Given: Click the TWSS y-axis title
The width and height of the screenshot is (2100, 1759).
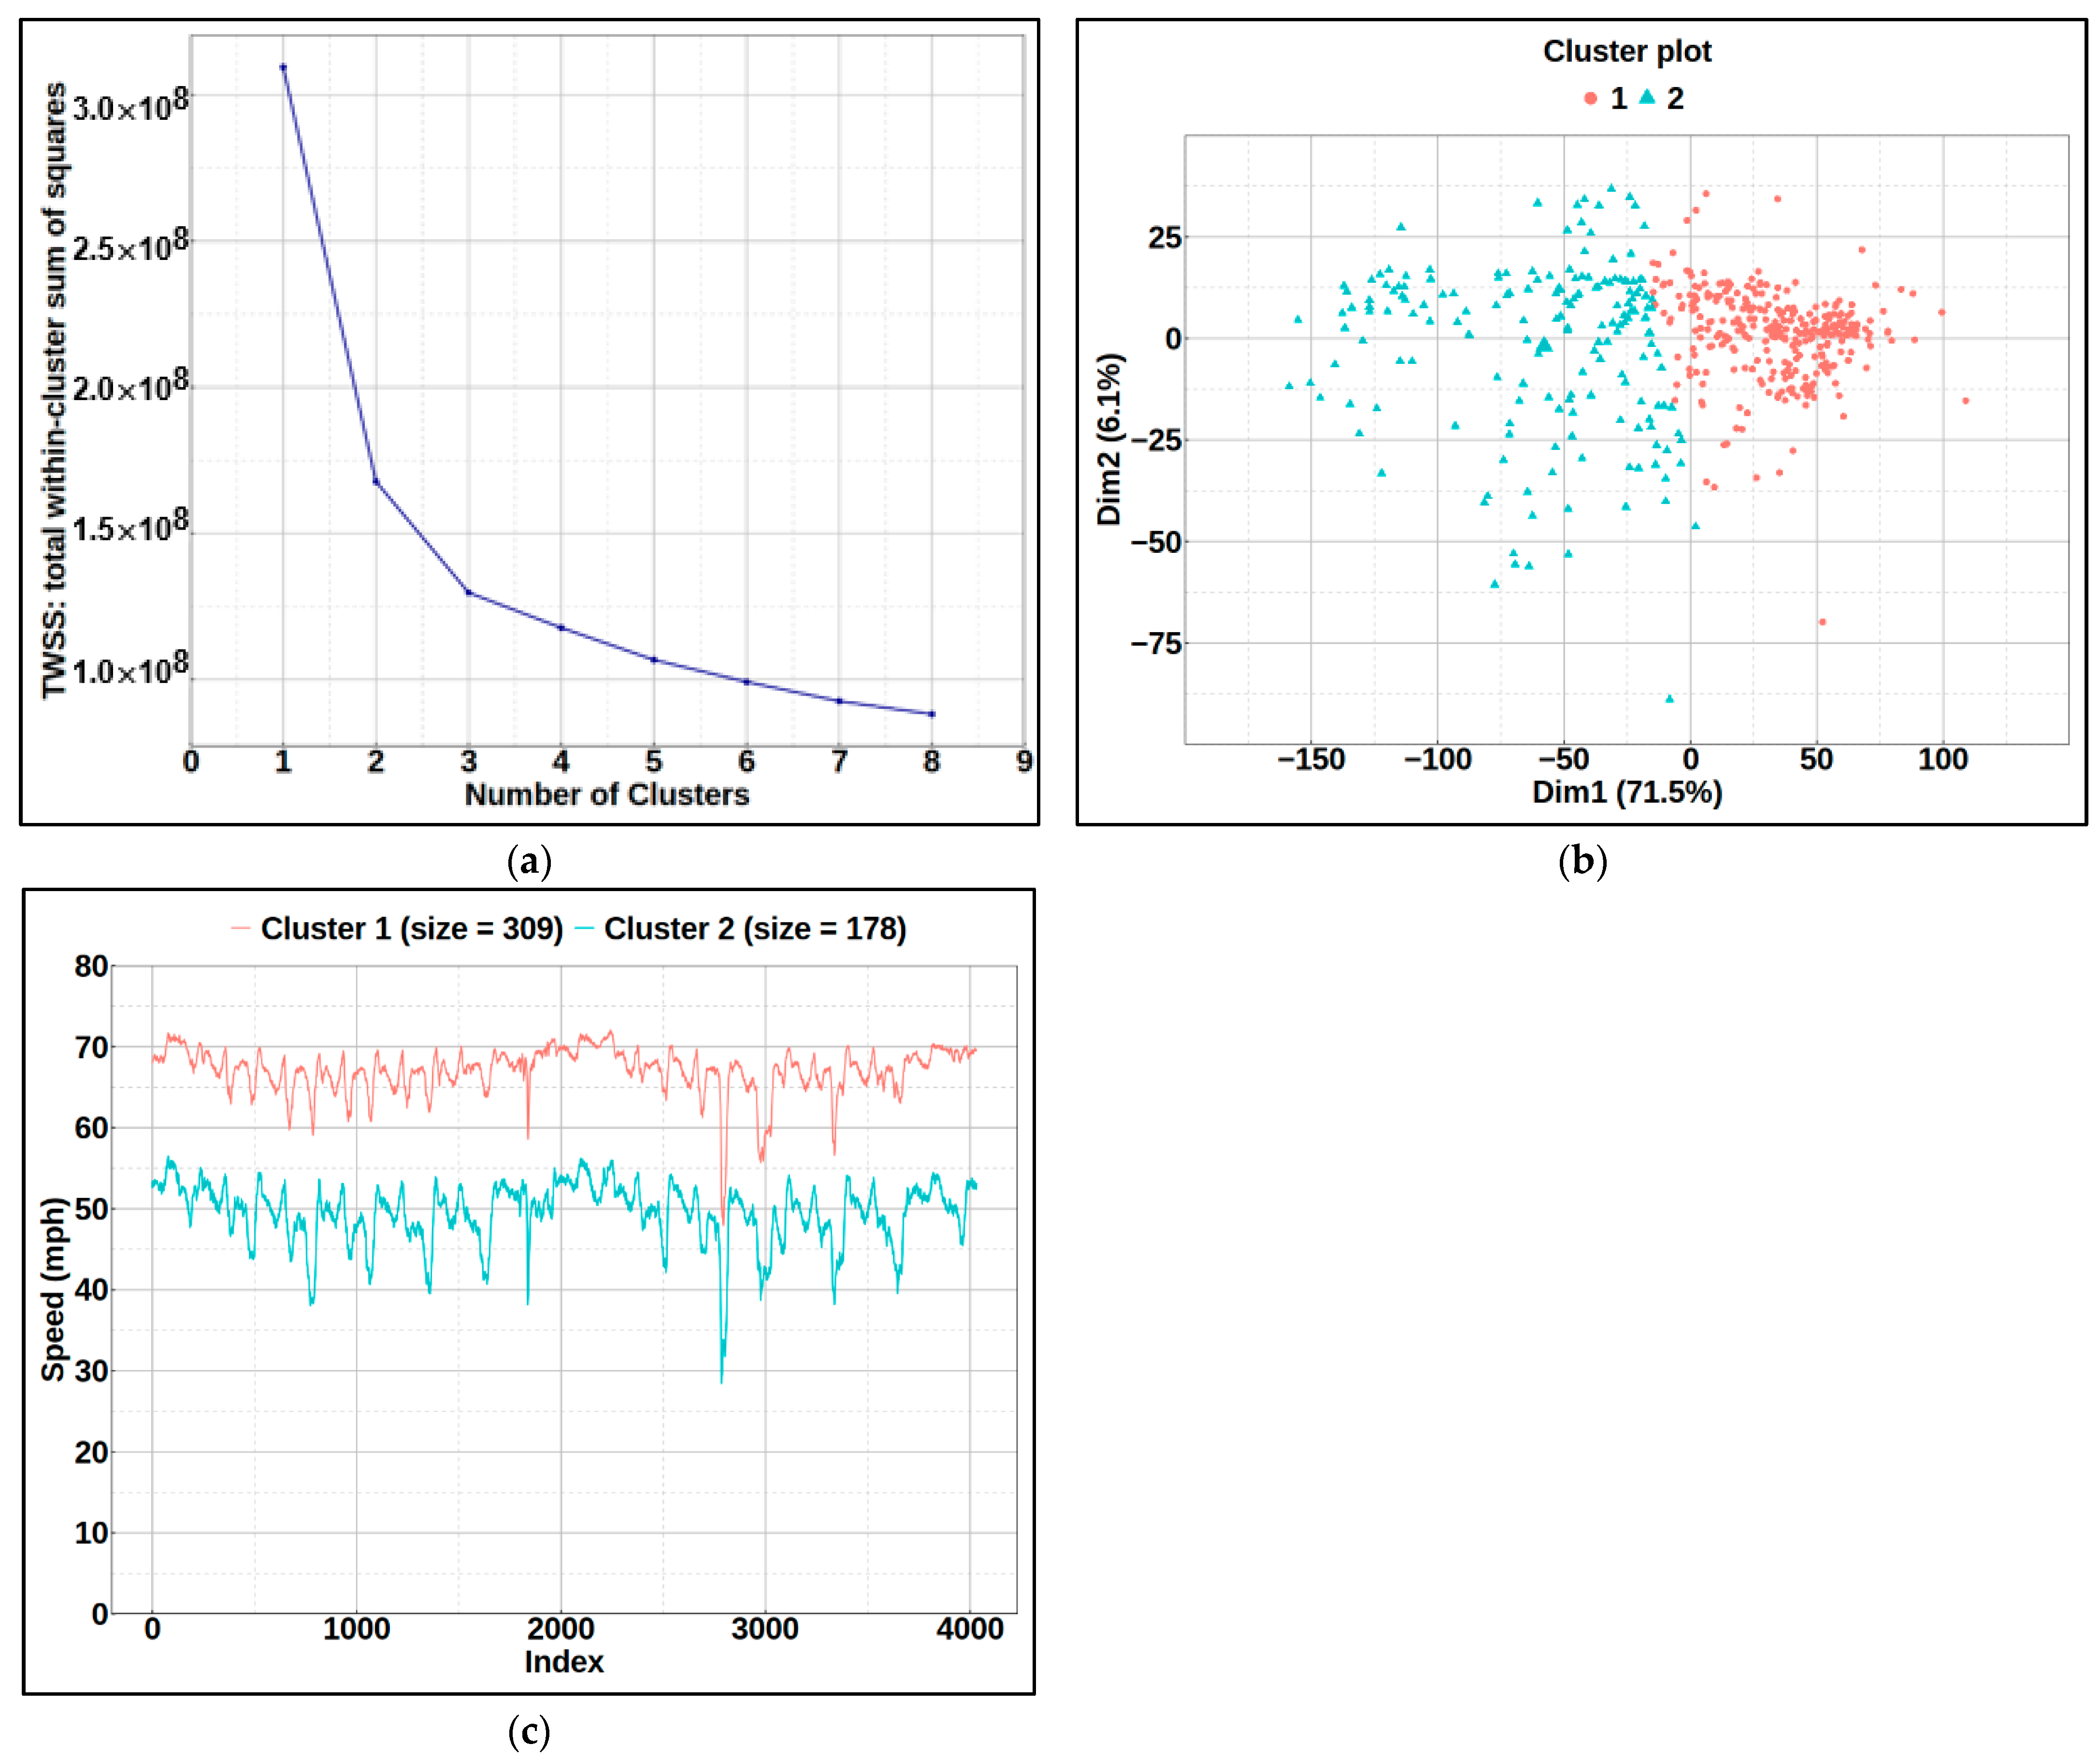Looking at the screenshot, I should click(54, 390).
